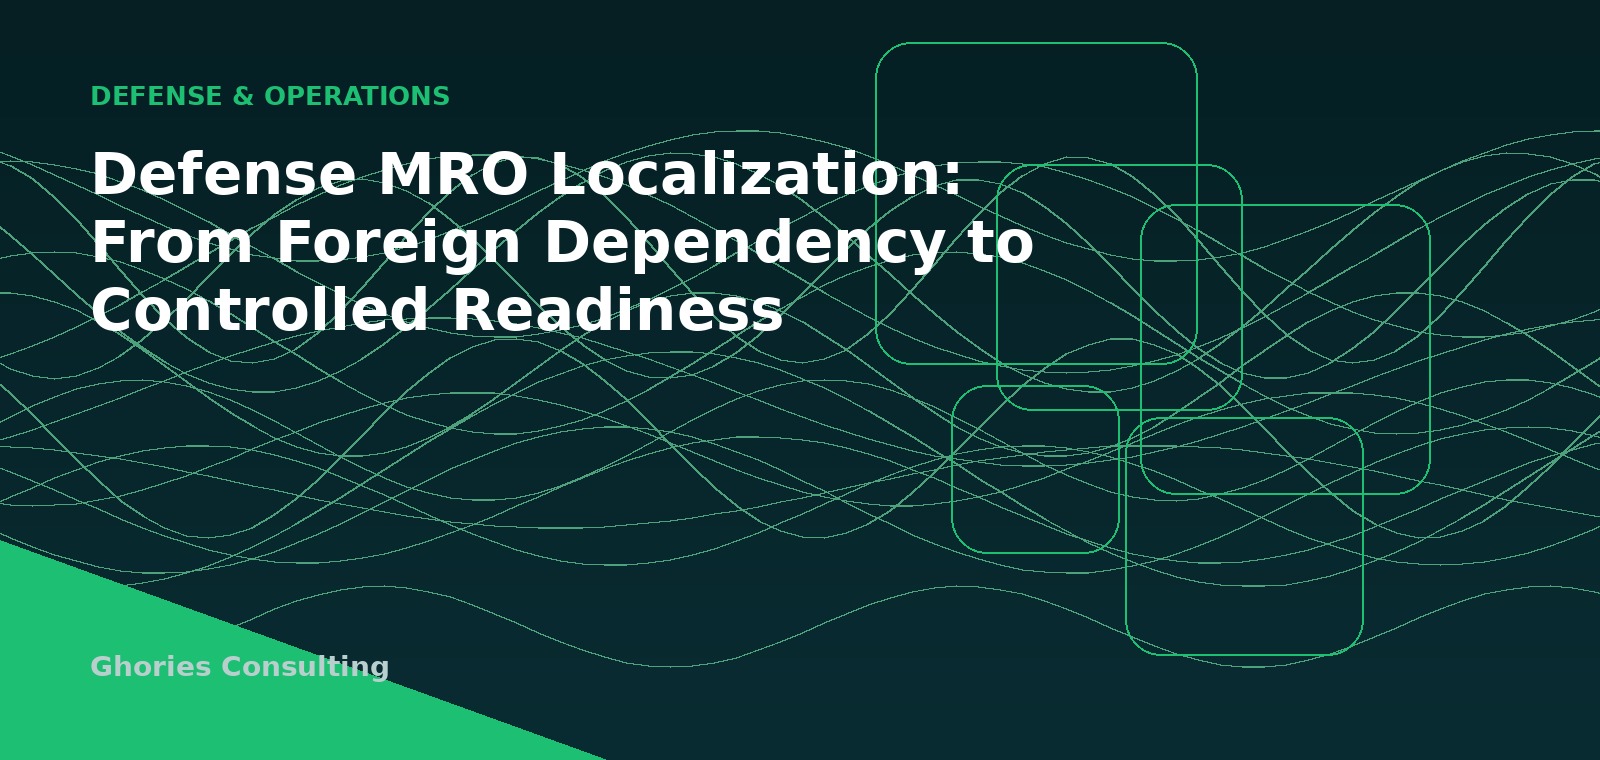
Task: Click the 'Ghories Consulting' brand name
Action: [240, 667]
